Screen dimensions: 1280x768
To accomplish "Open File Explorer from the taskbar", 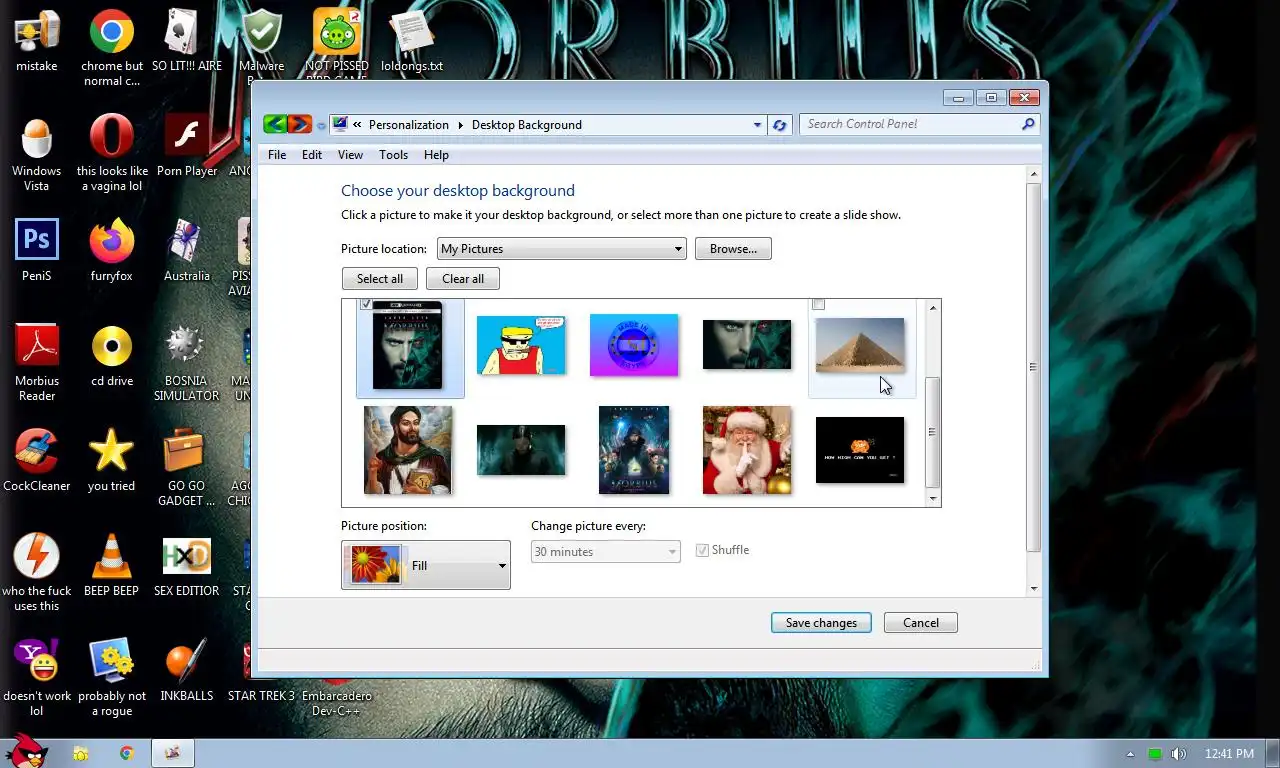I will [x=80, y=753].
